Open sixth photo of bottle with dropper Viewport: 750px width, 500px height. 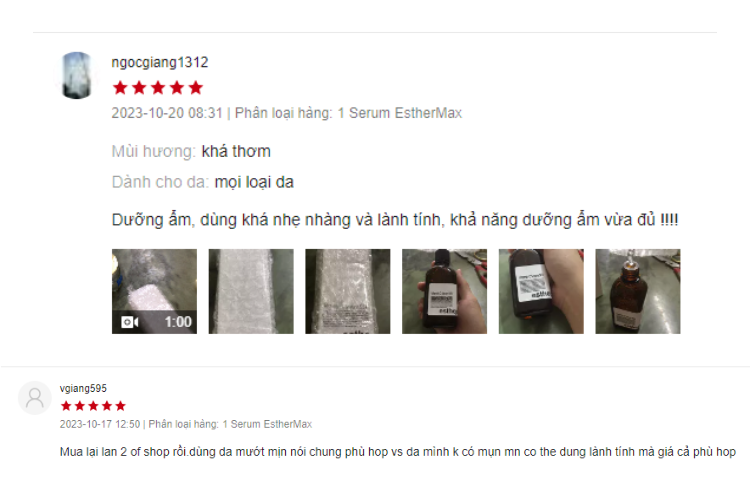click(638, 291)
